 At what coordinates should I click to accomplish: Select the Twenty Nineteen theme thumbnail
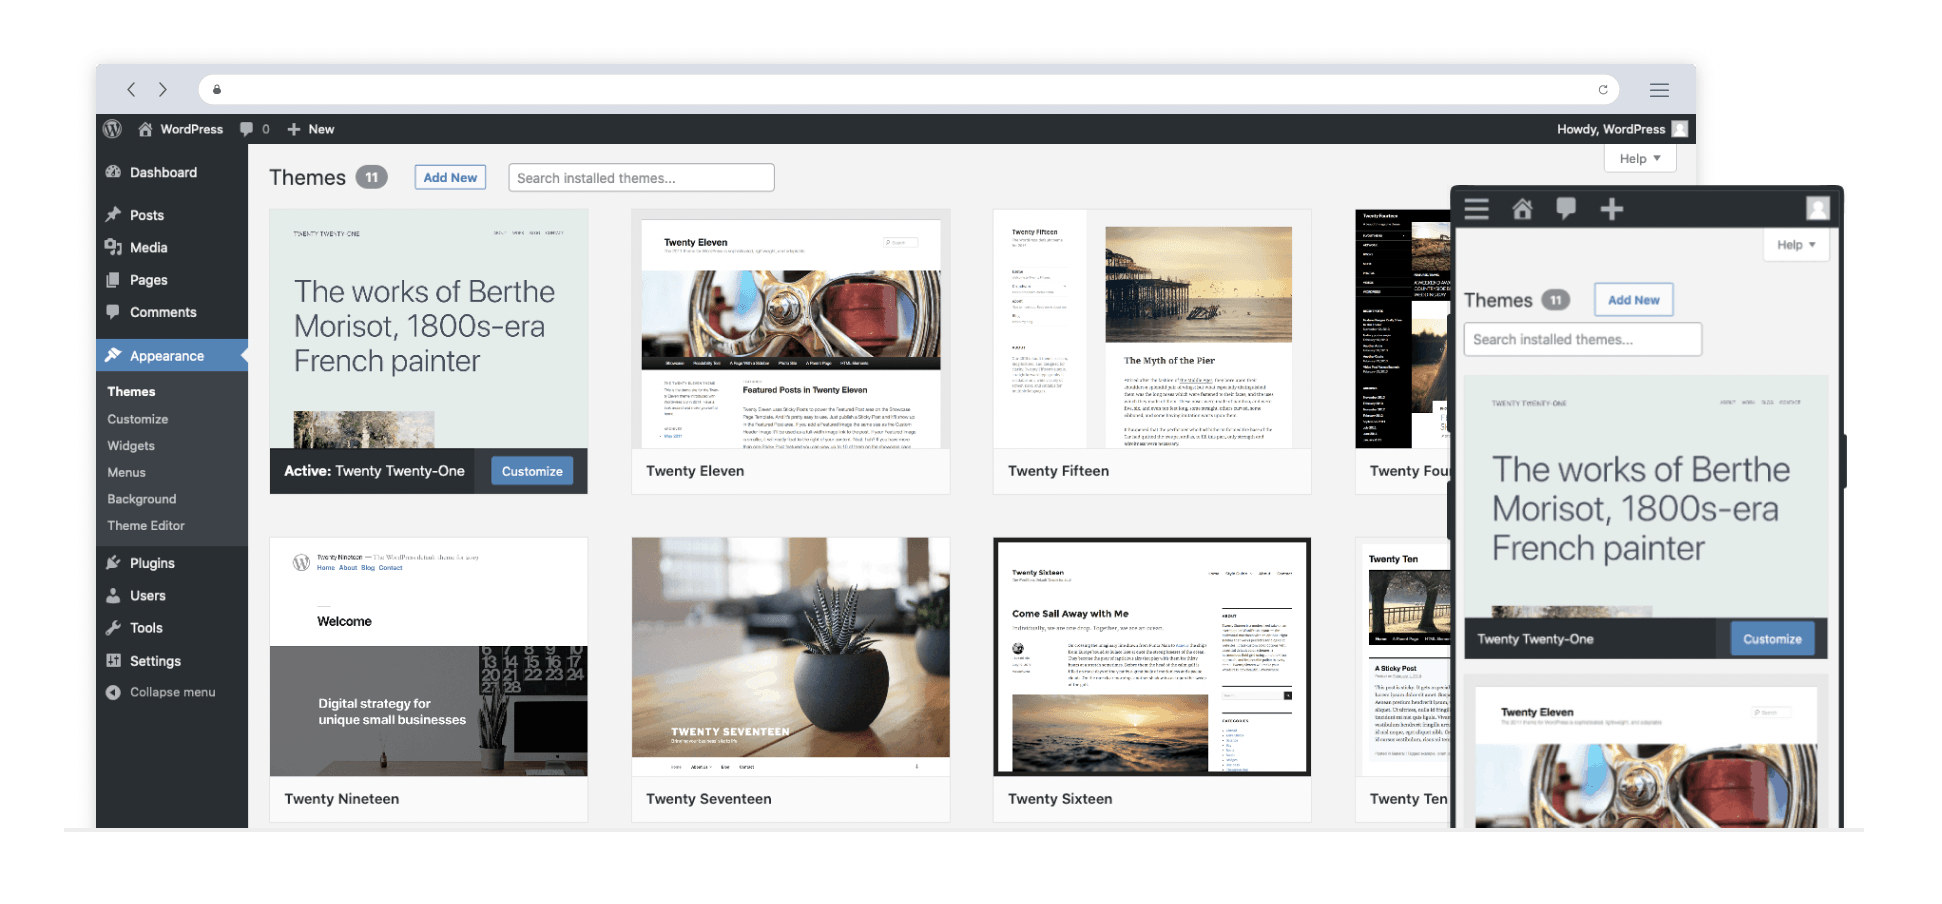point(428,657)
